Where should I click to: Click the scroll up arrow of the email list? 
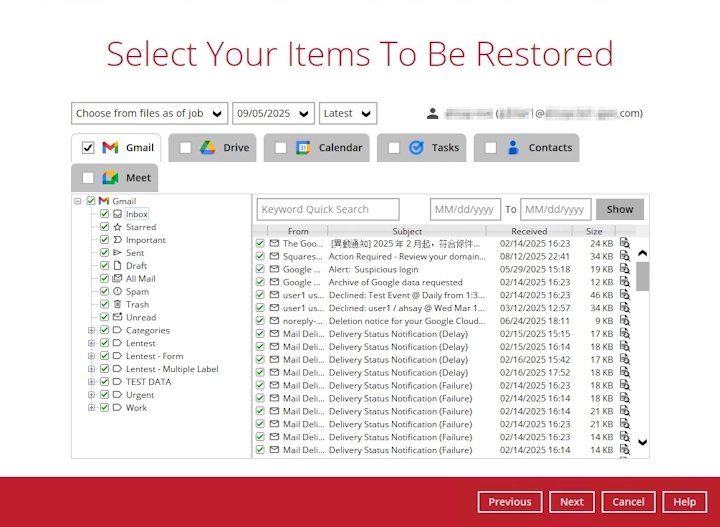642,253
